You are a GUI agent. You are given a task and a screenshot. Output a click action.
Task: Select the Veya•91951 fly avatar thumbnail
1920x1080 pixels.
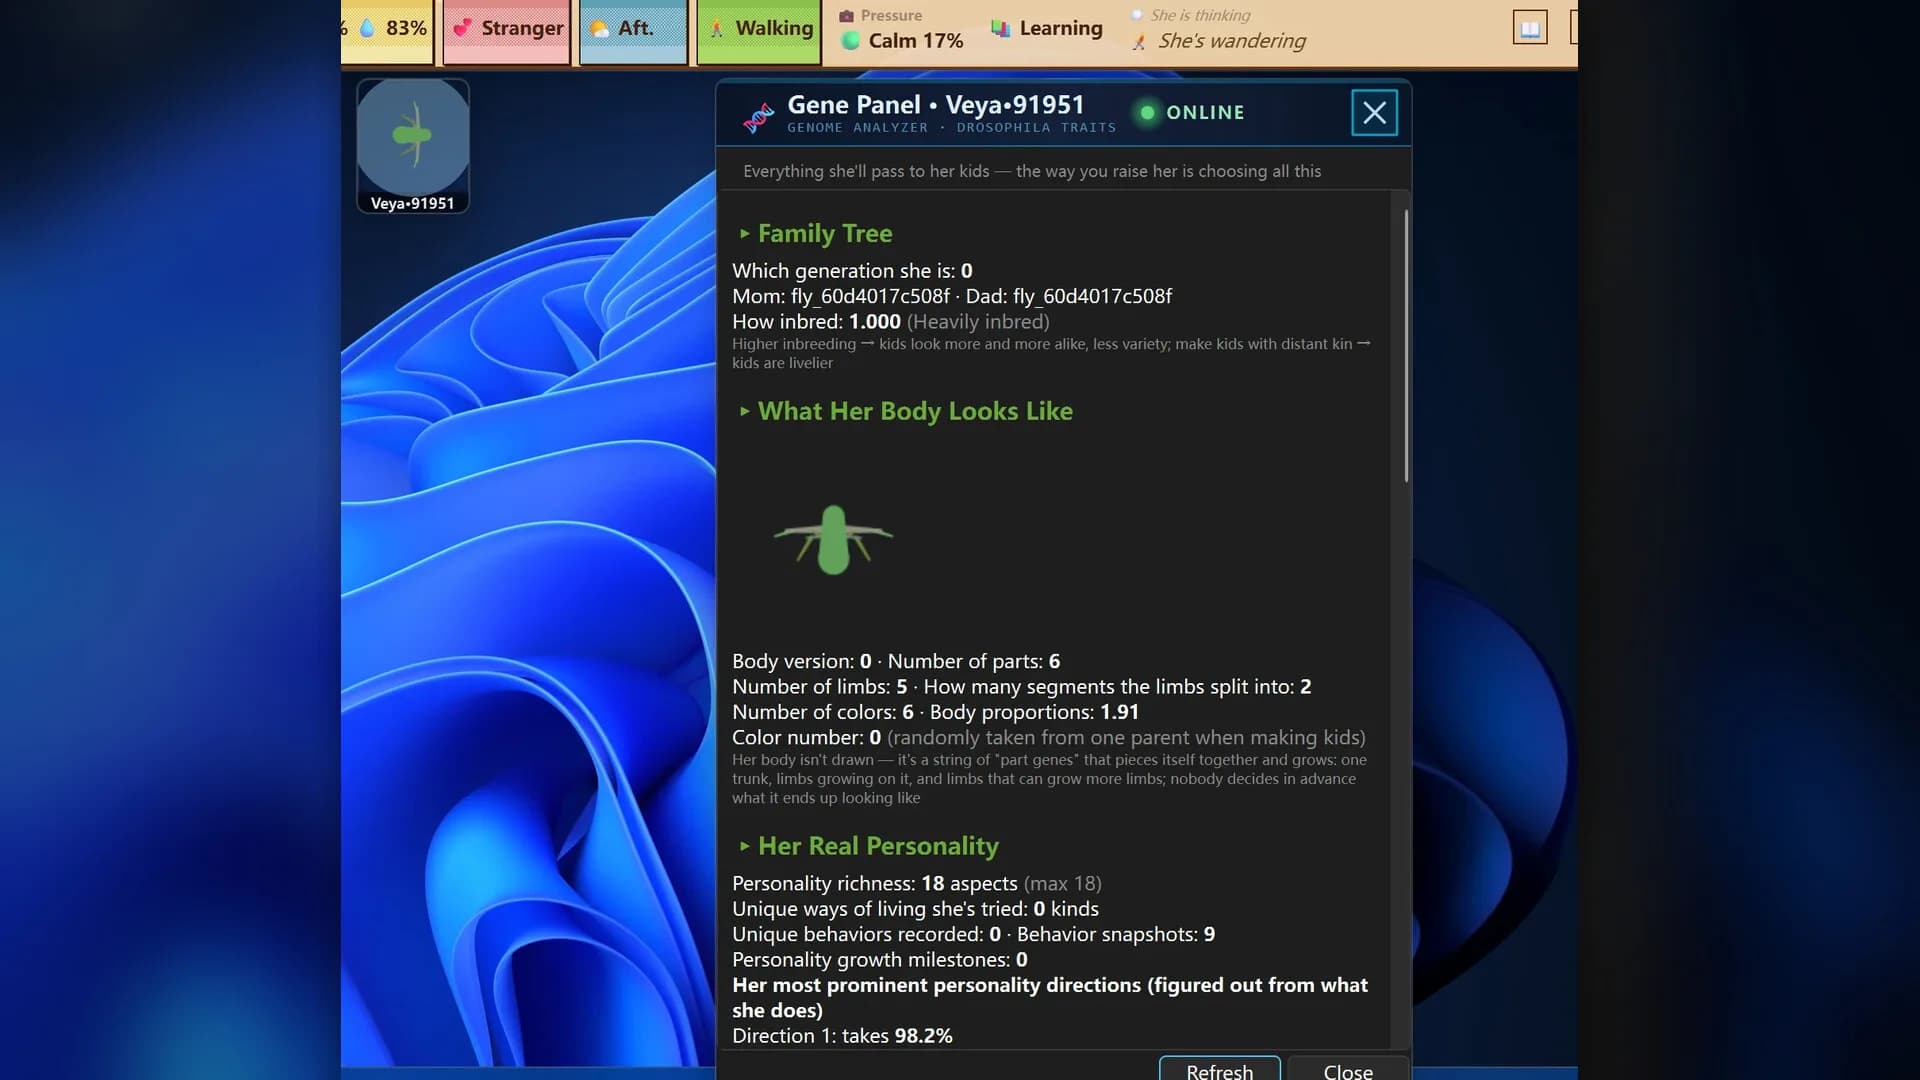pyautogui.click(x=413, y=146)
